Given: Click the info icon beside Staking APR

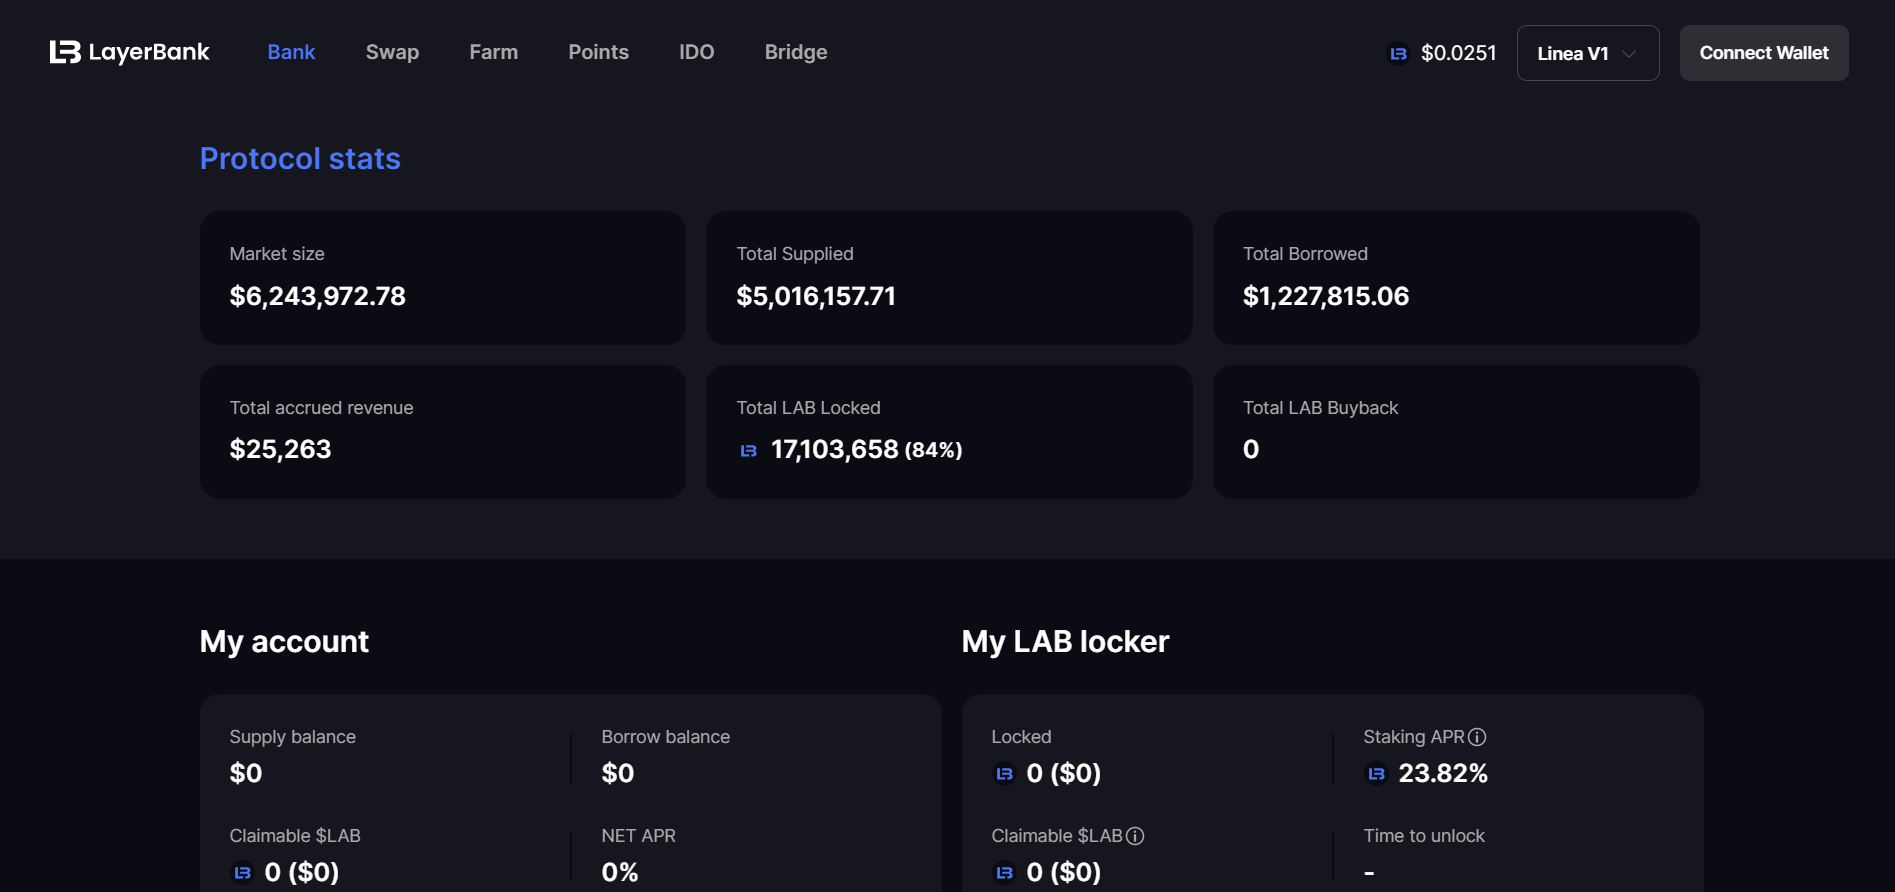Looking at the screenshot, I should tap(1477, 737).
